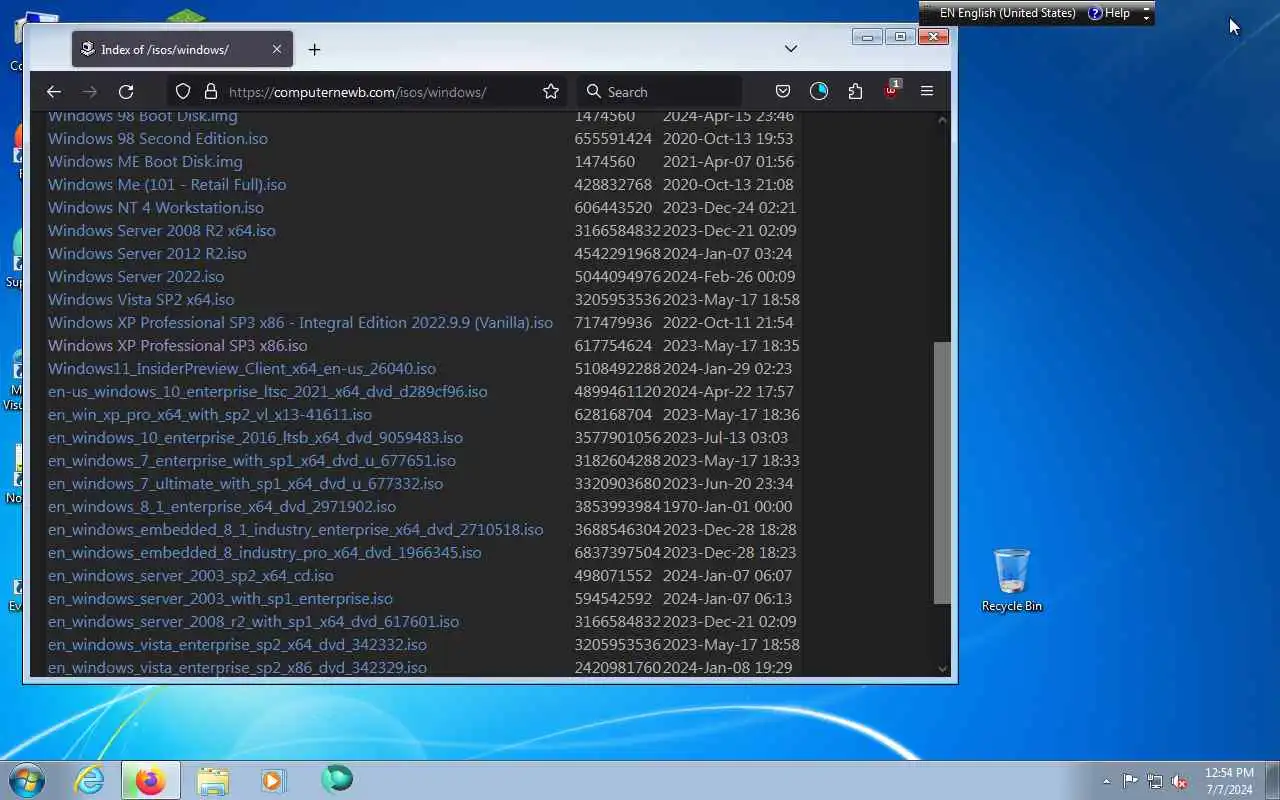The image size is (1280, 800).
Task: Open Windows ME Boot Disk.img link
Action: click(x=145, y=162)
